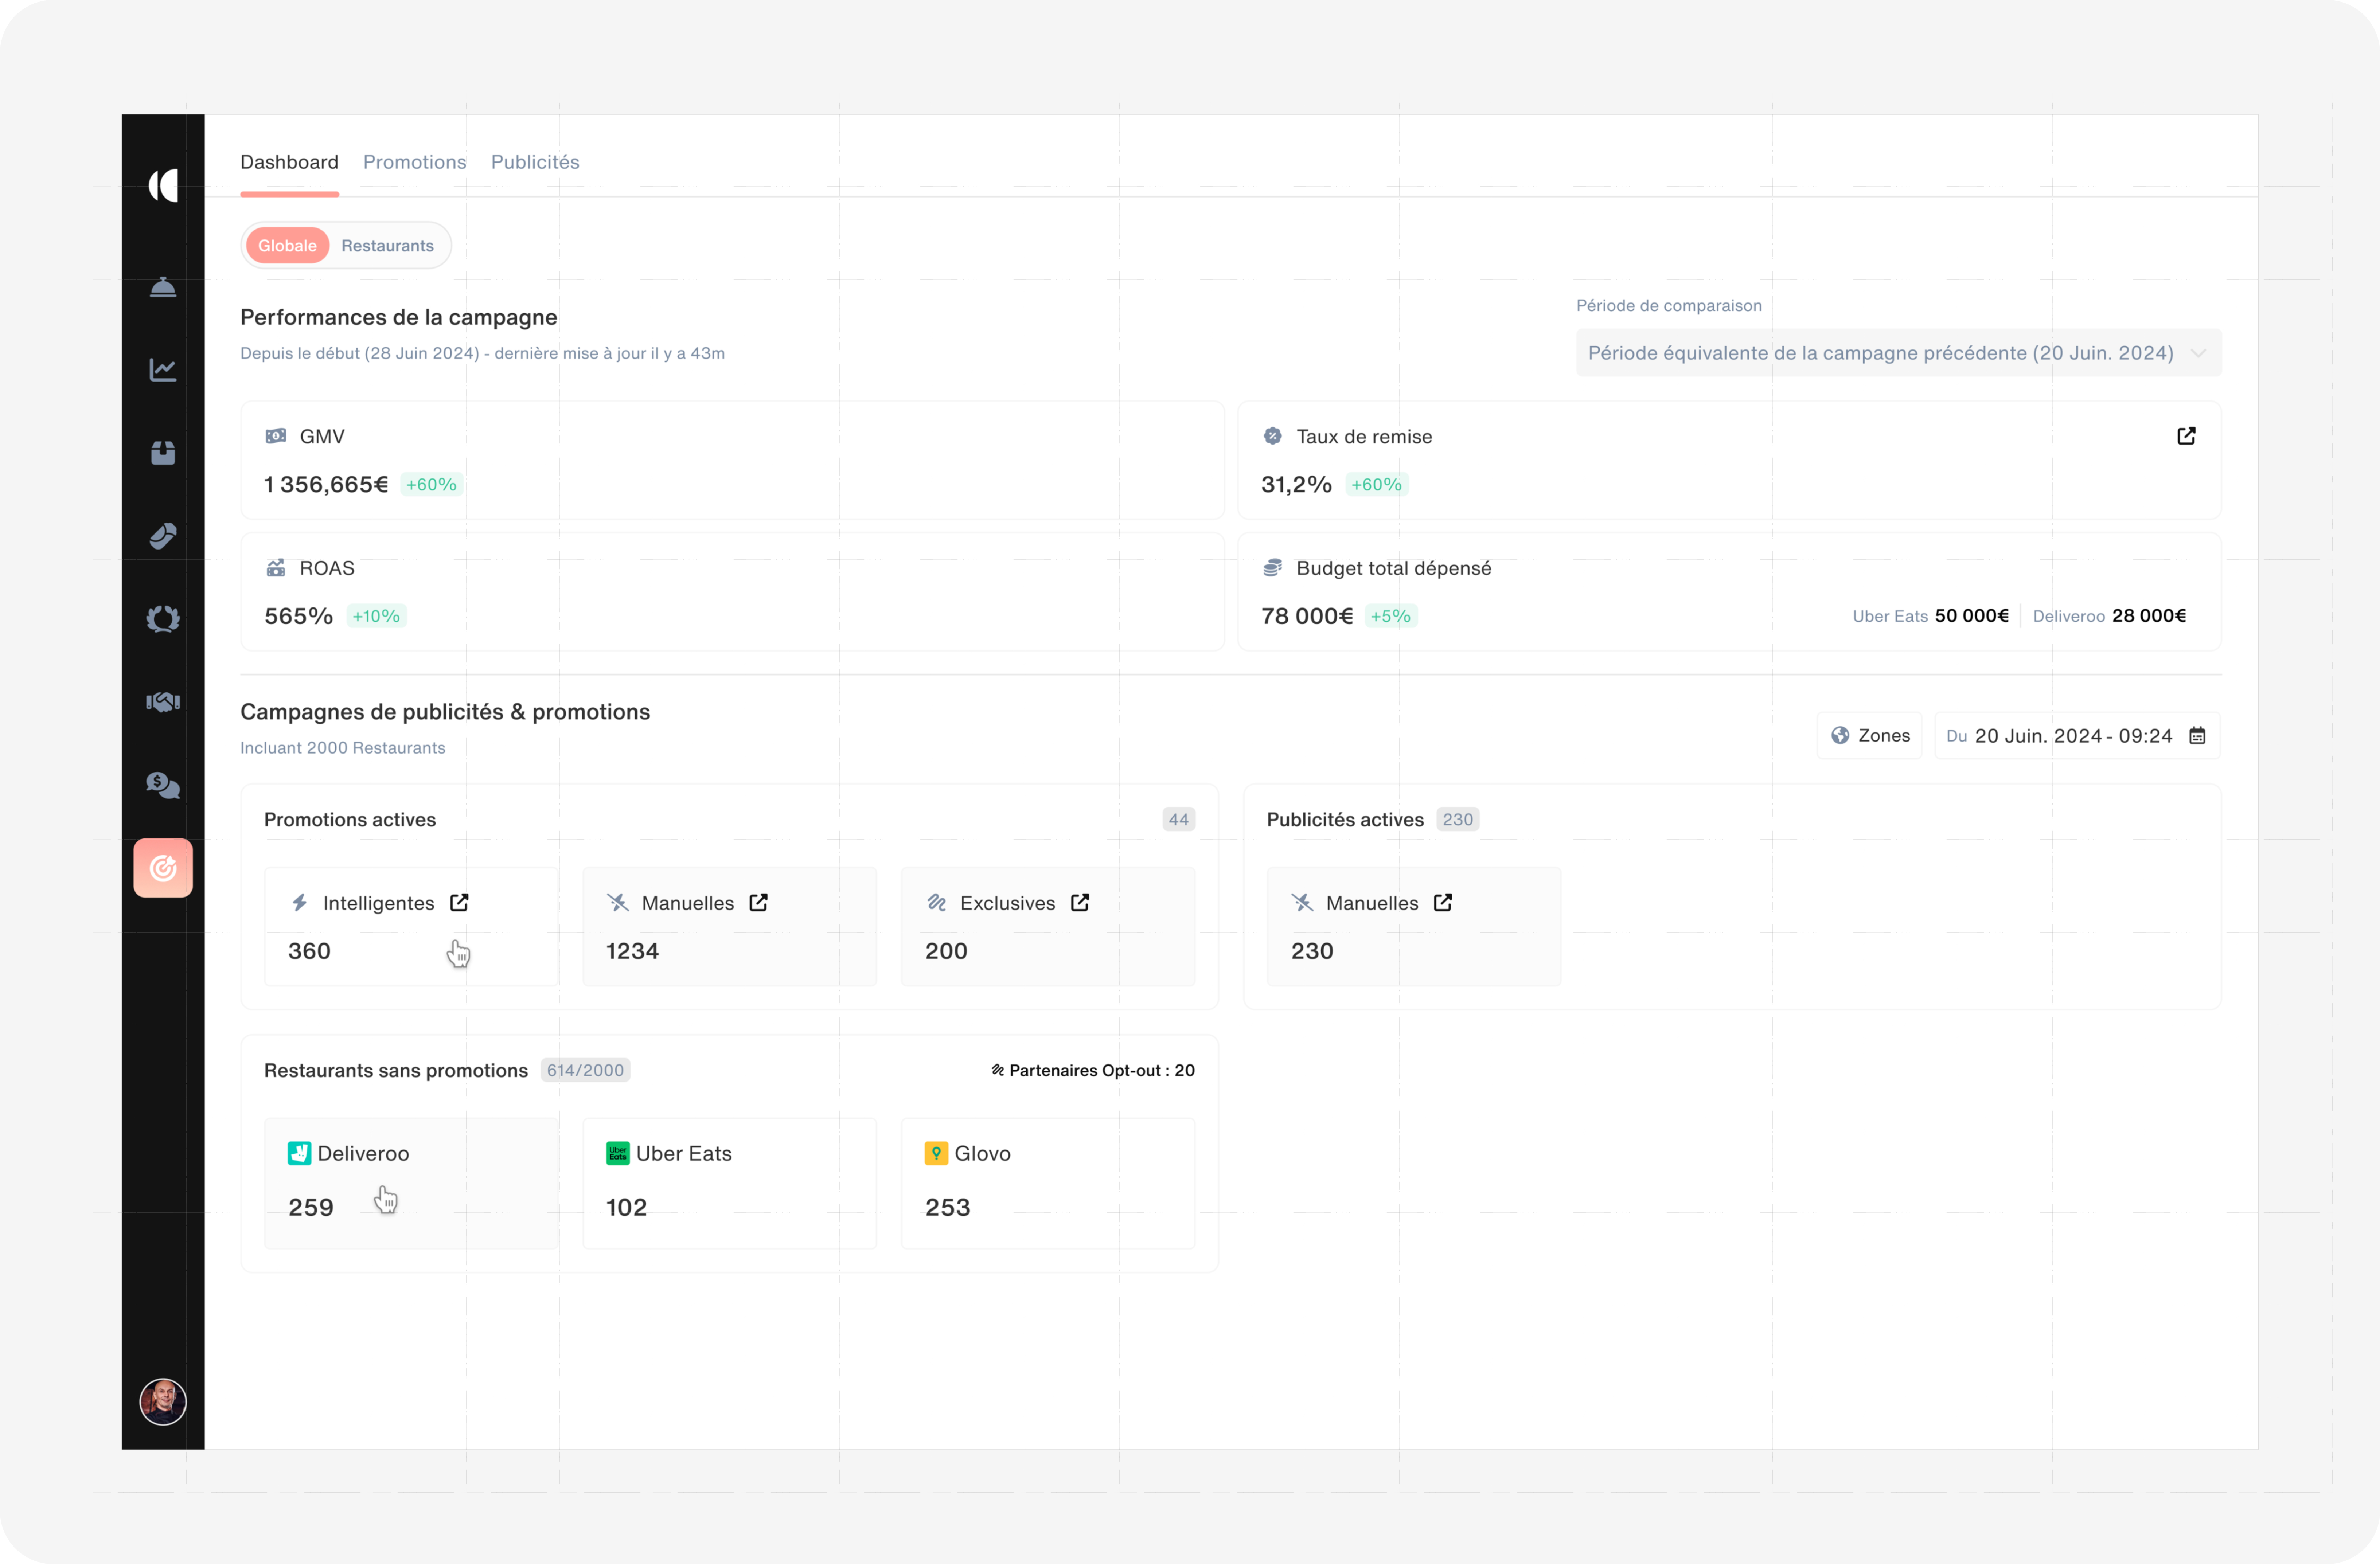Open external link icon on Taux de remise
This screenshot has width=2380, height=1564.
[x=2186, y=436]
